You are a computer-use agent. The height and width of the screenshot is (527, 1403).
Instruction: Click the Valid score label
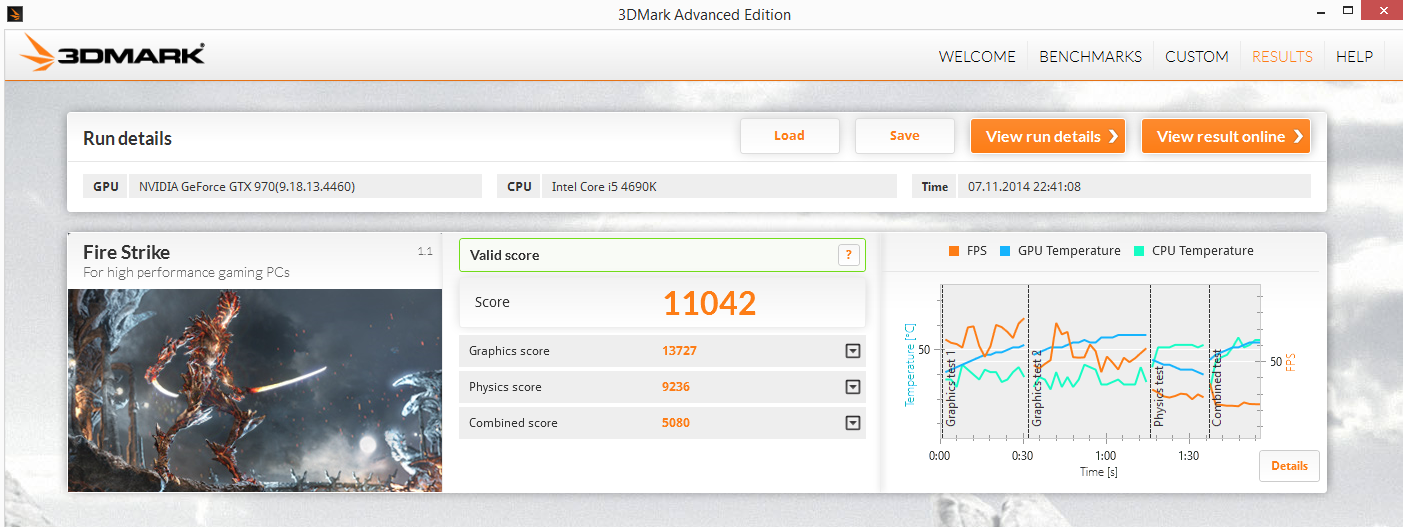click(x=504, y=255)
